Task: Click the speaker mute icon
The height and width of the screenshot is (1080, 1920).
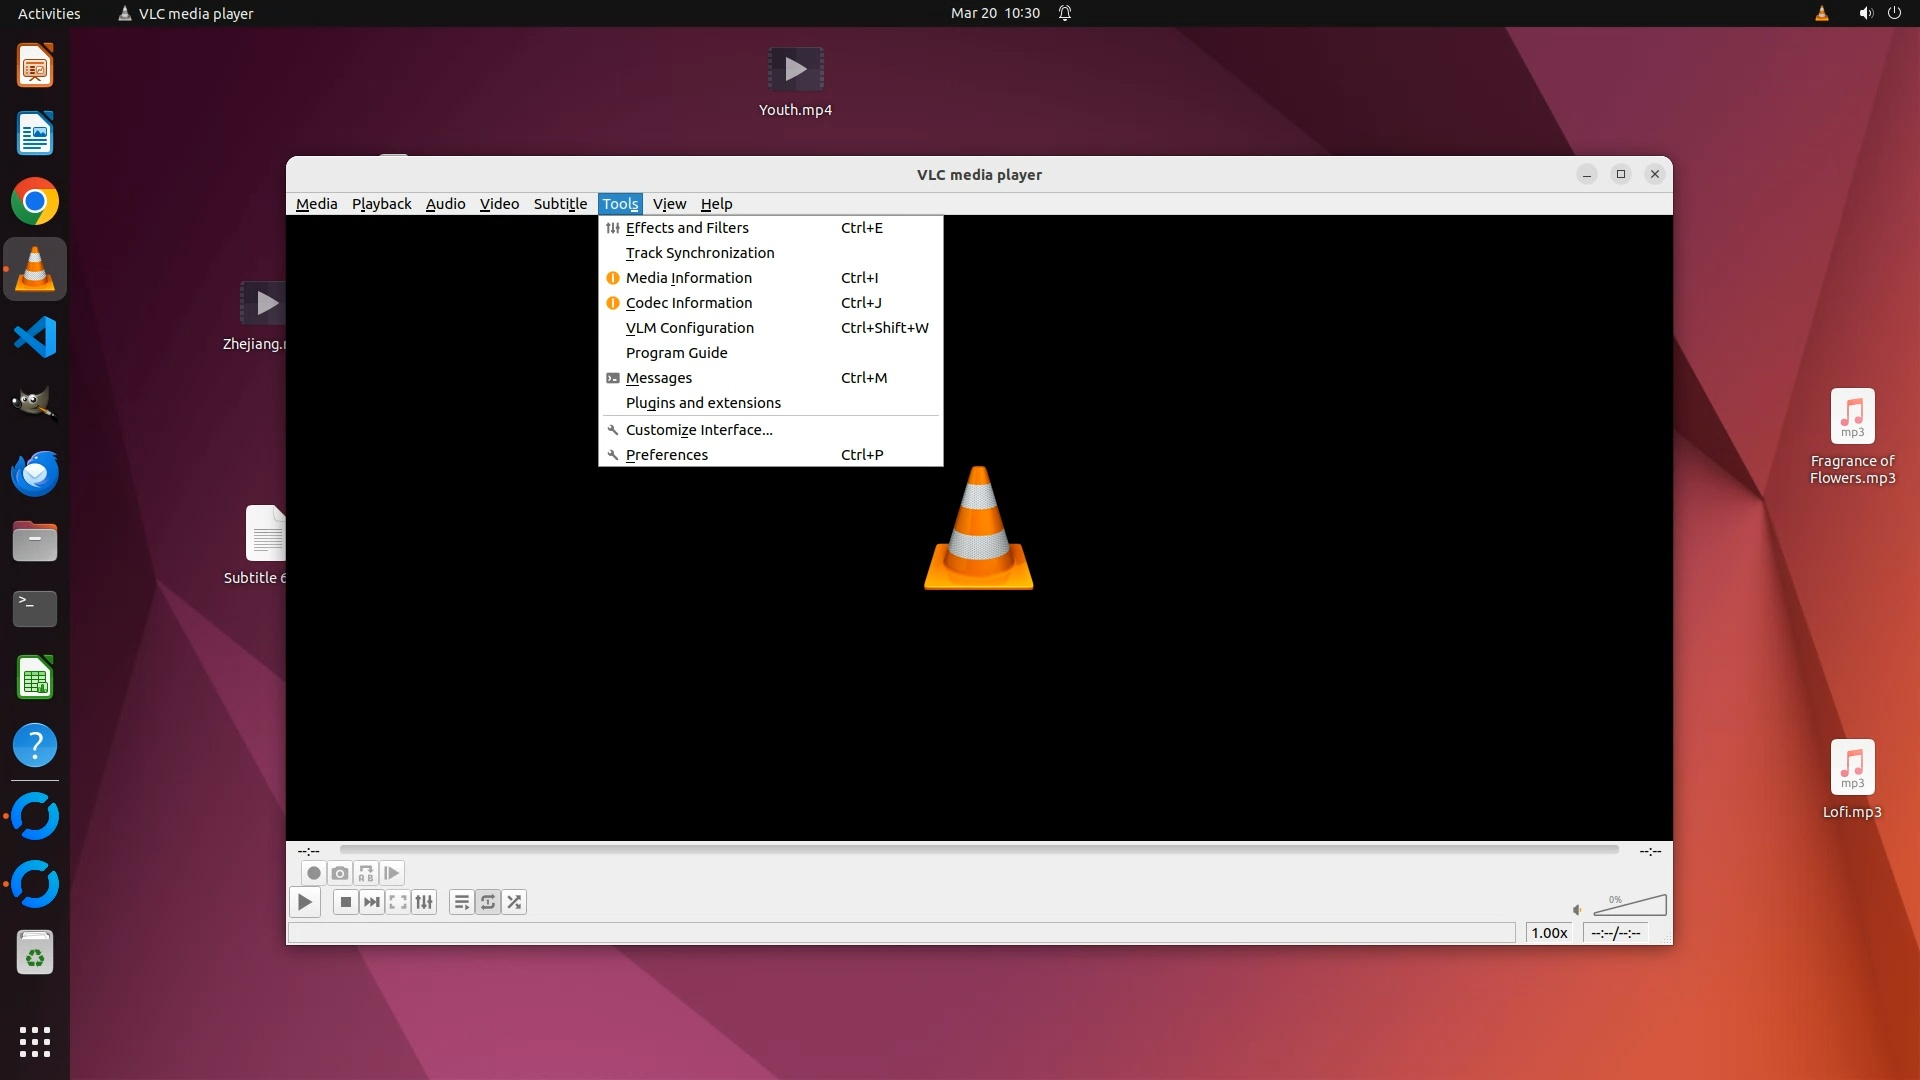Action: tap(1577, 909)
